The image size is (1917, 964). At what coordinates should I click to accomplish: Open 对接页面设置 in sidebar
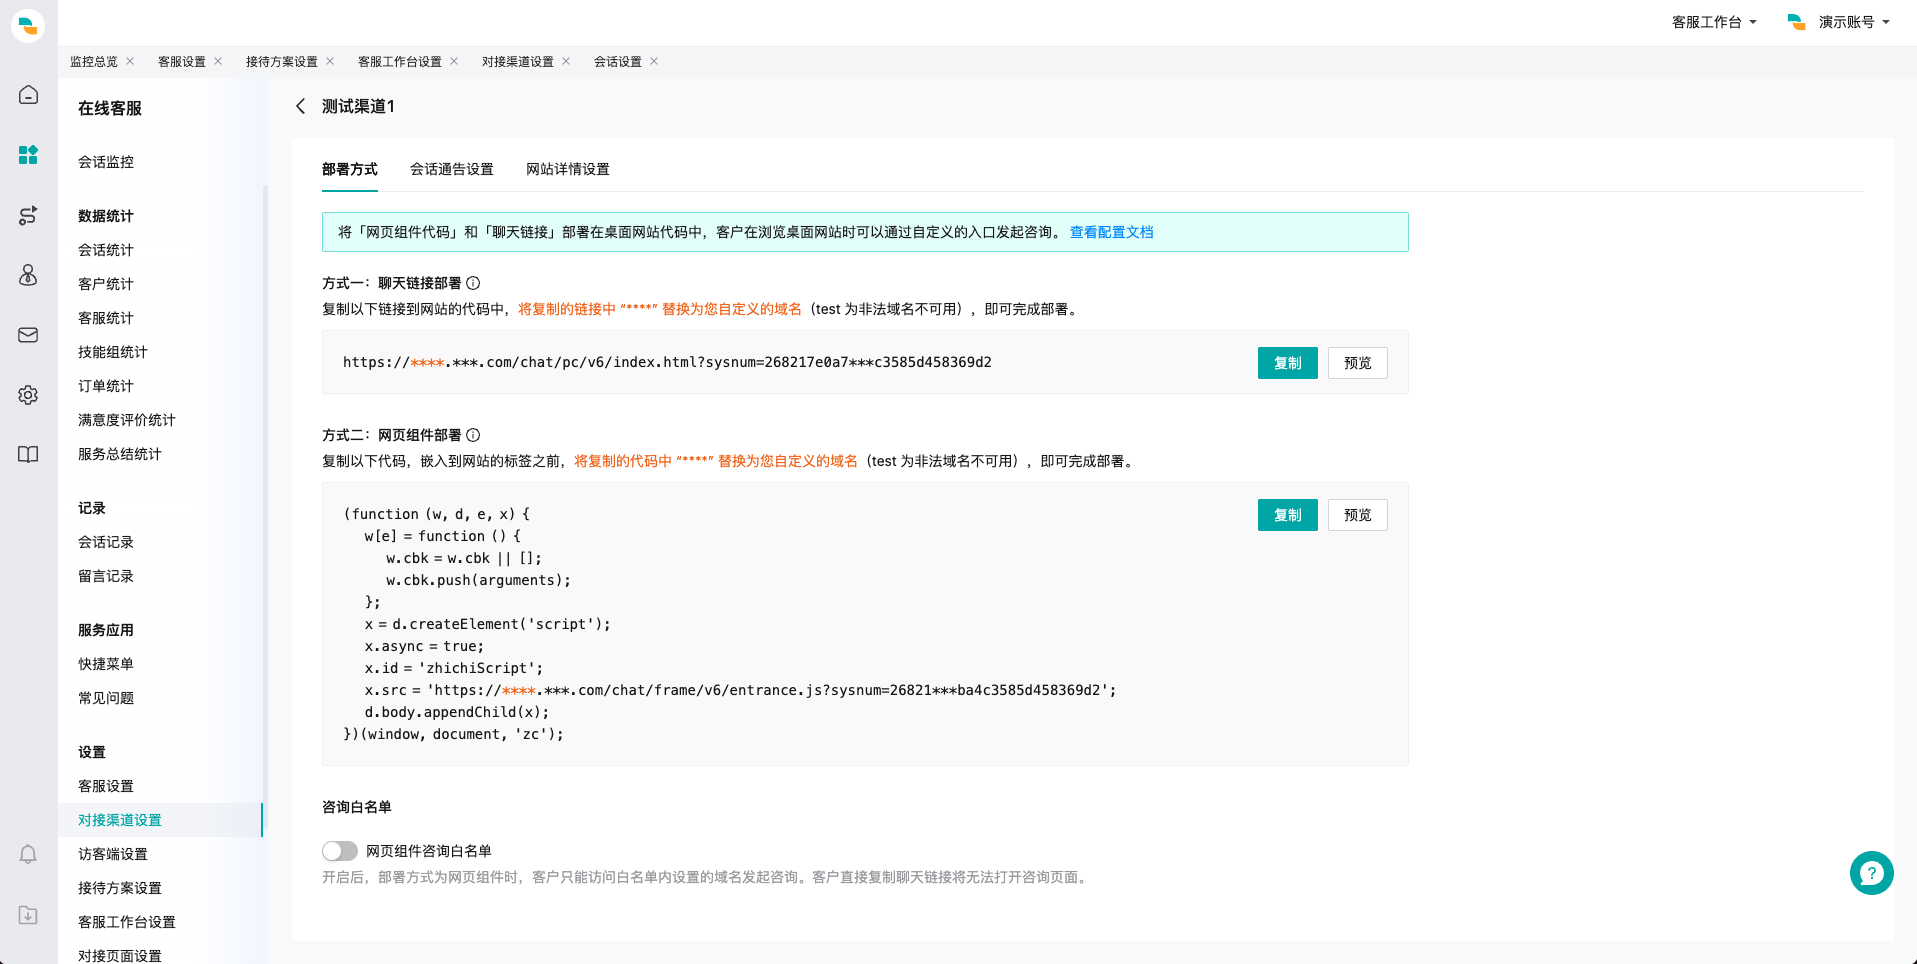coord(120,955)
